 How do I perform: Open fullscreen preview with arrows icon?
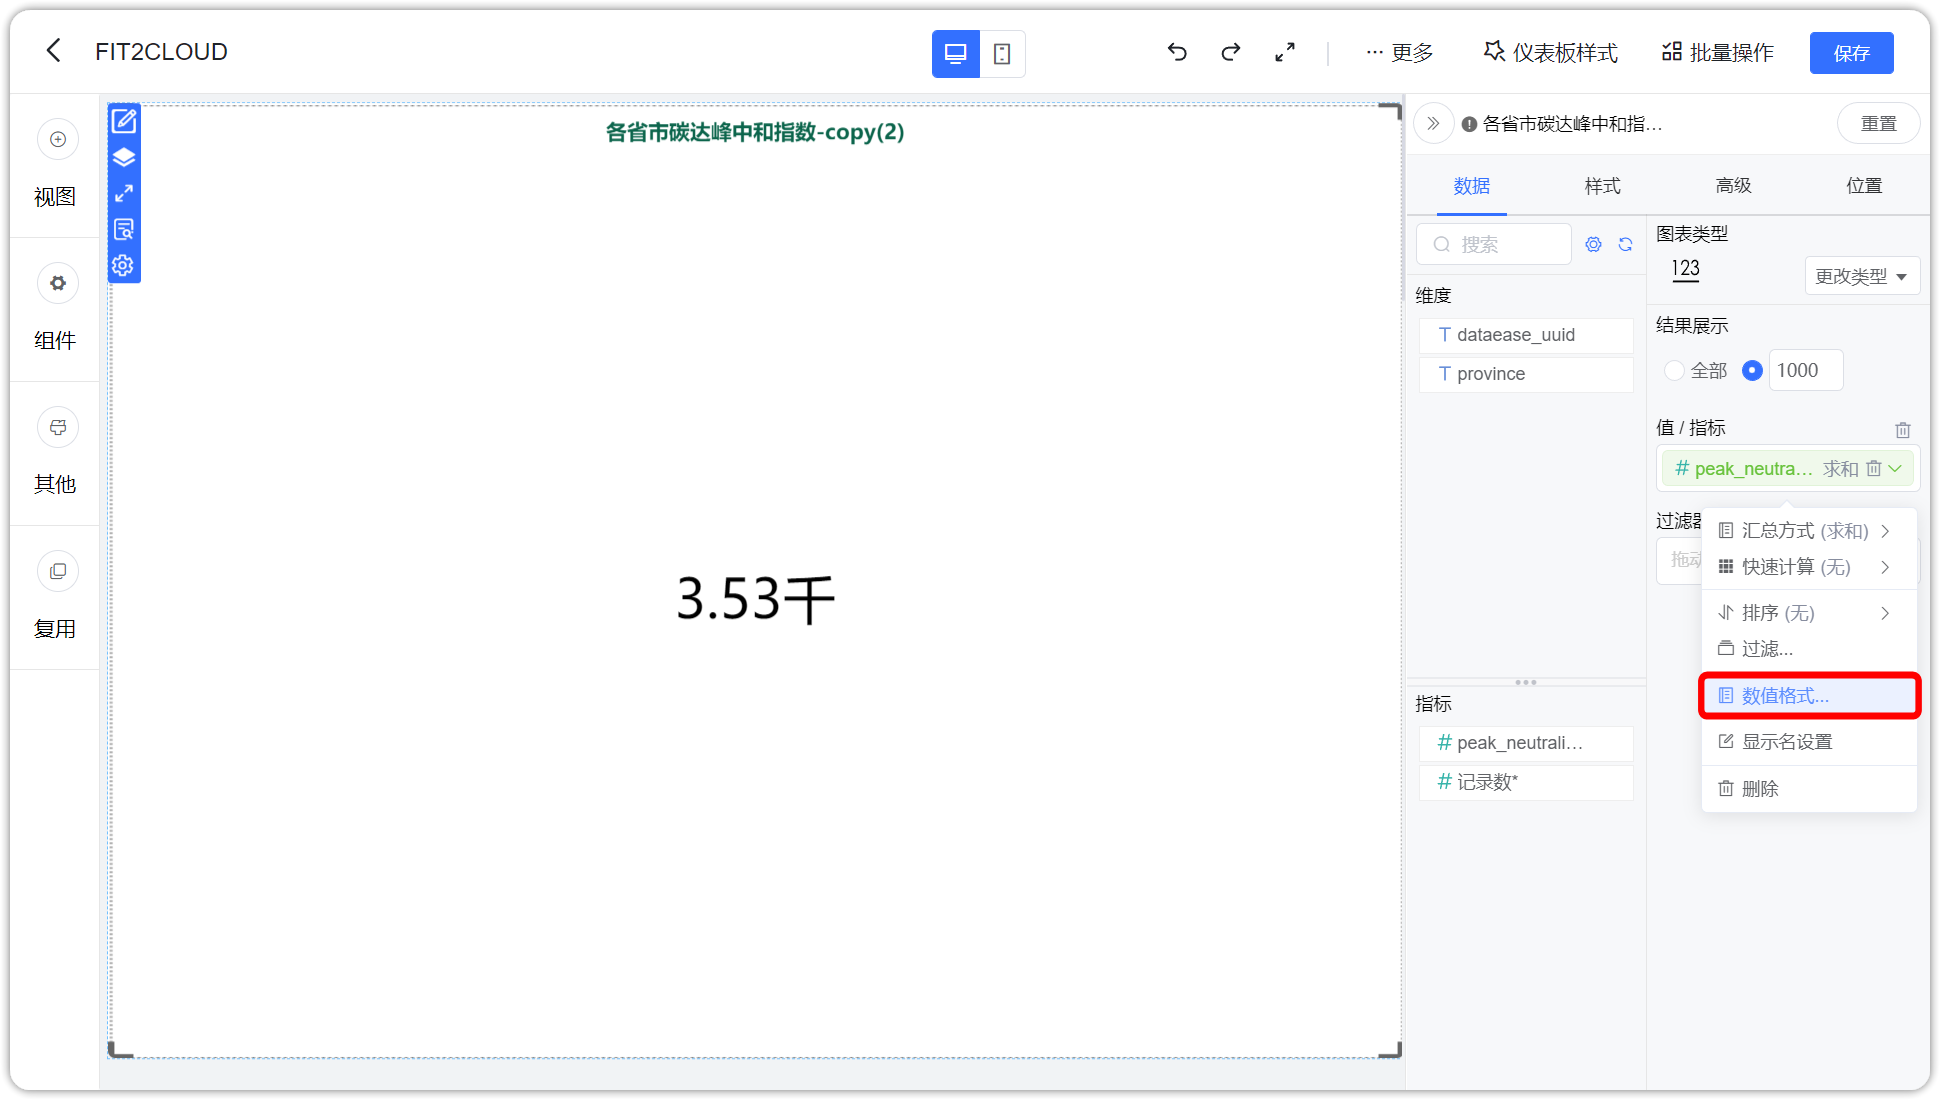point(1285,52)
